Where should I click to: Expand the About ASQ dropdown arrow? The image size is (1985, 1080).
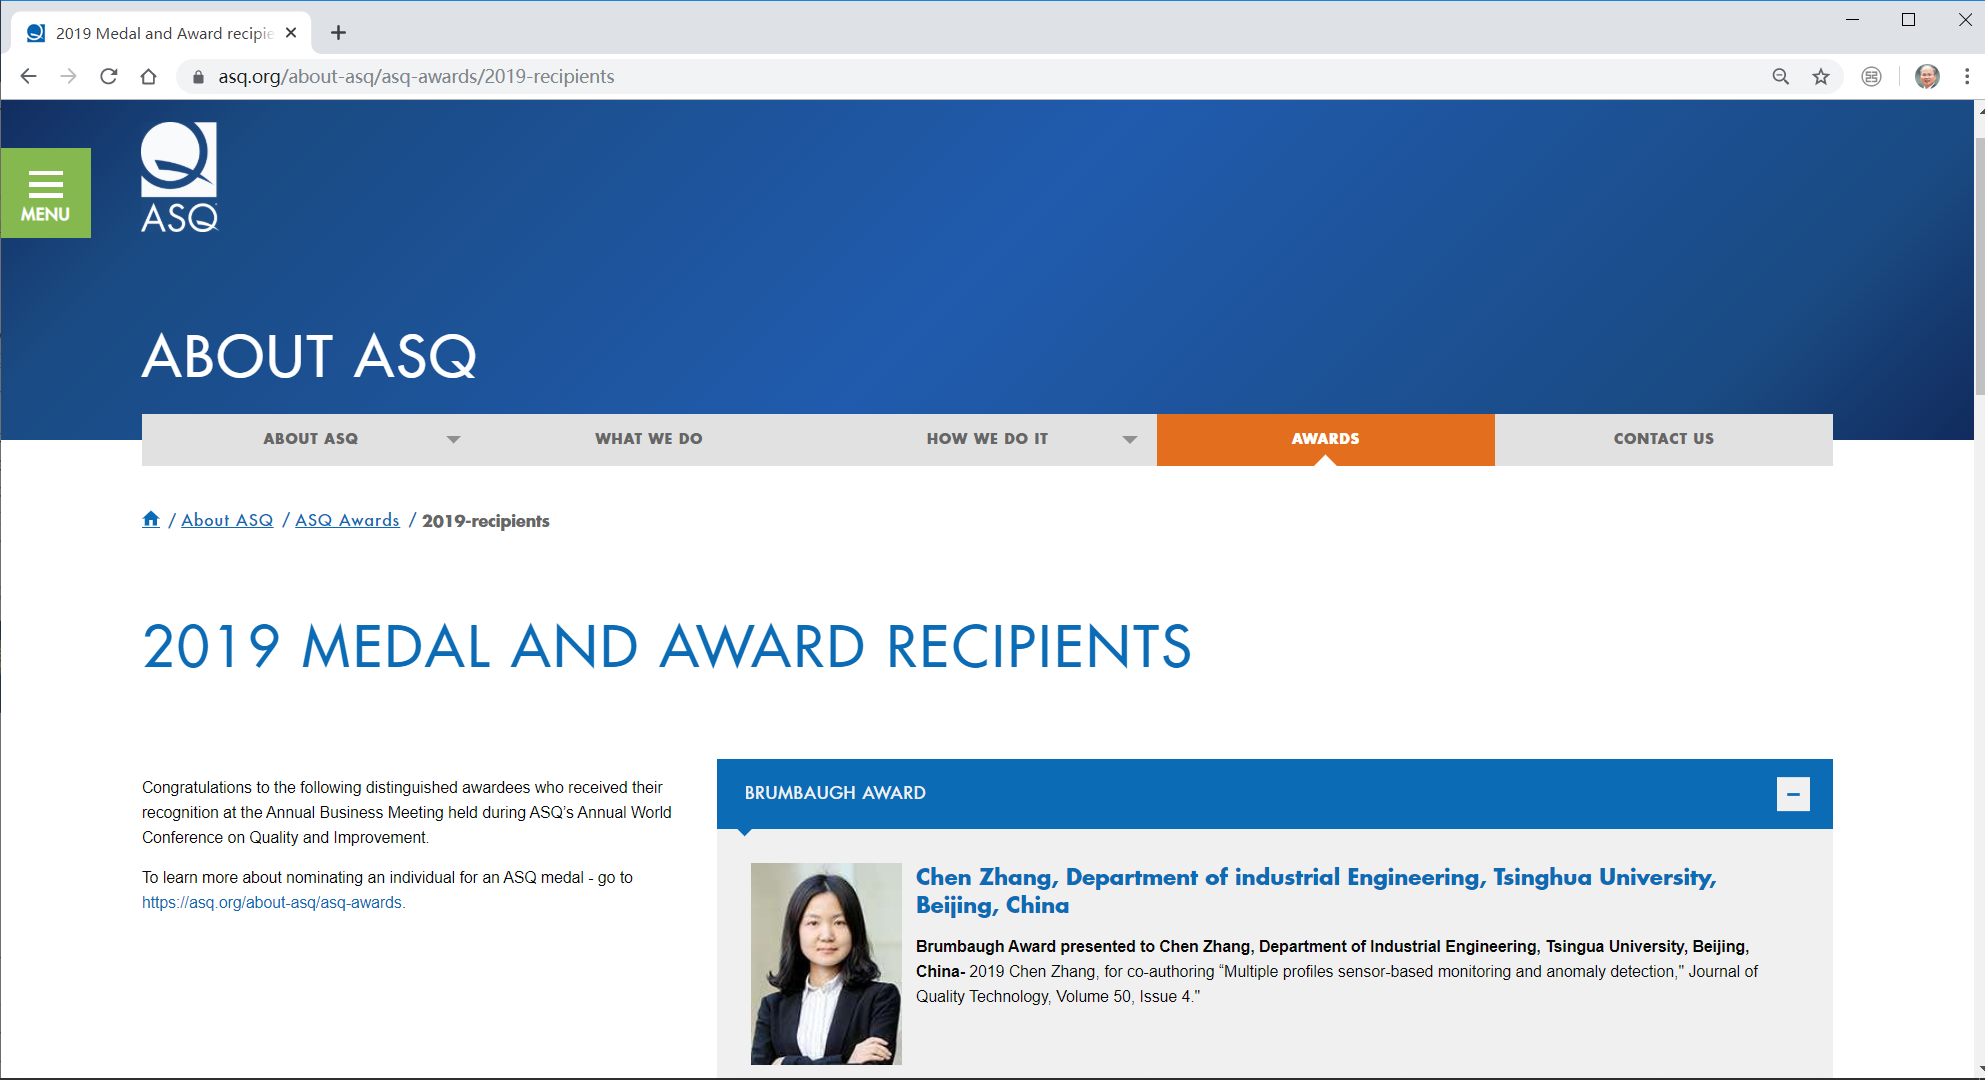(x=453, y=439)
